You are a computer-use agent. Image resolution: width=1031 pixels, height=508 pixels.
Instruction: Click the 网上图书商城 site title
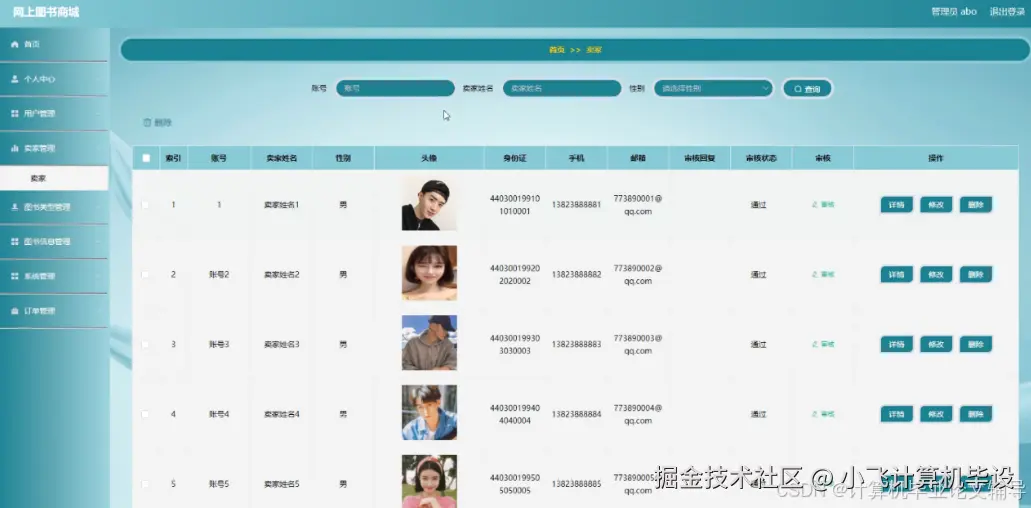click(46, 12)
